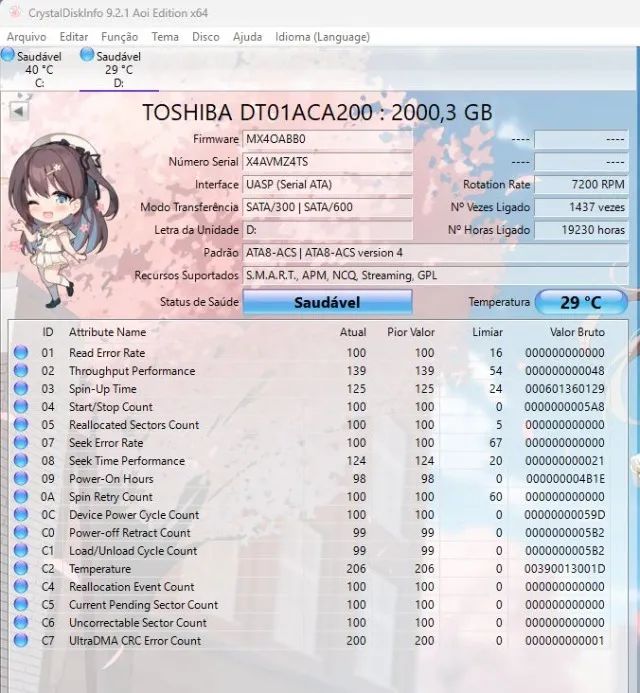Select the UltraDMA CRC Error Count name

[x=135, y=640]
